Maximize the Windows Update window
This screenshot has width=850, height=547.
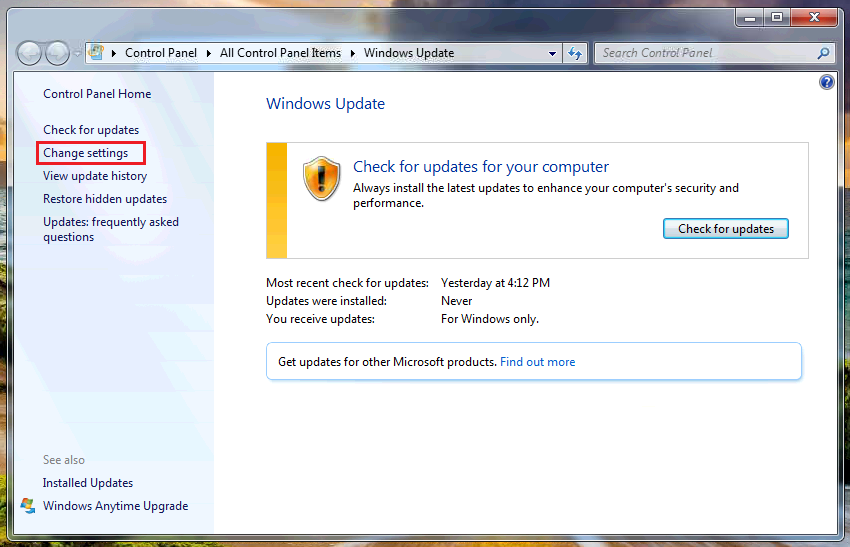[x=777, y=18]
